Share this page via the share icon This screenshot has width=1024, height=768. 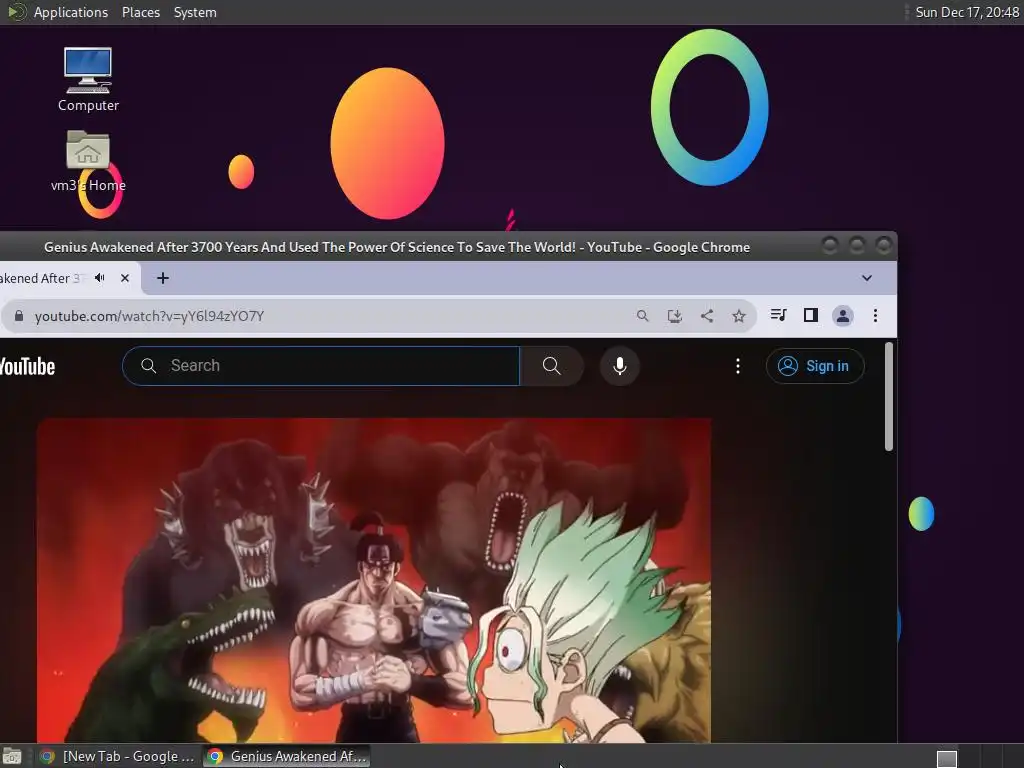tap(707, 316)
